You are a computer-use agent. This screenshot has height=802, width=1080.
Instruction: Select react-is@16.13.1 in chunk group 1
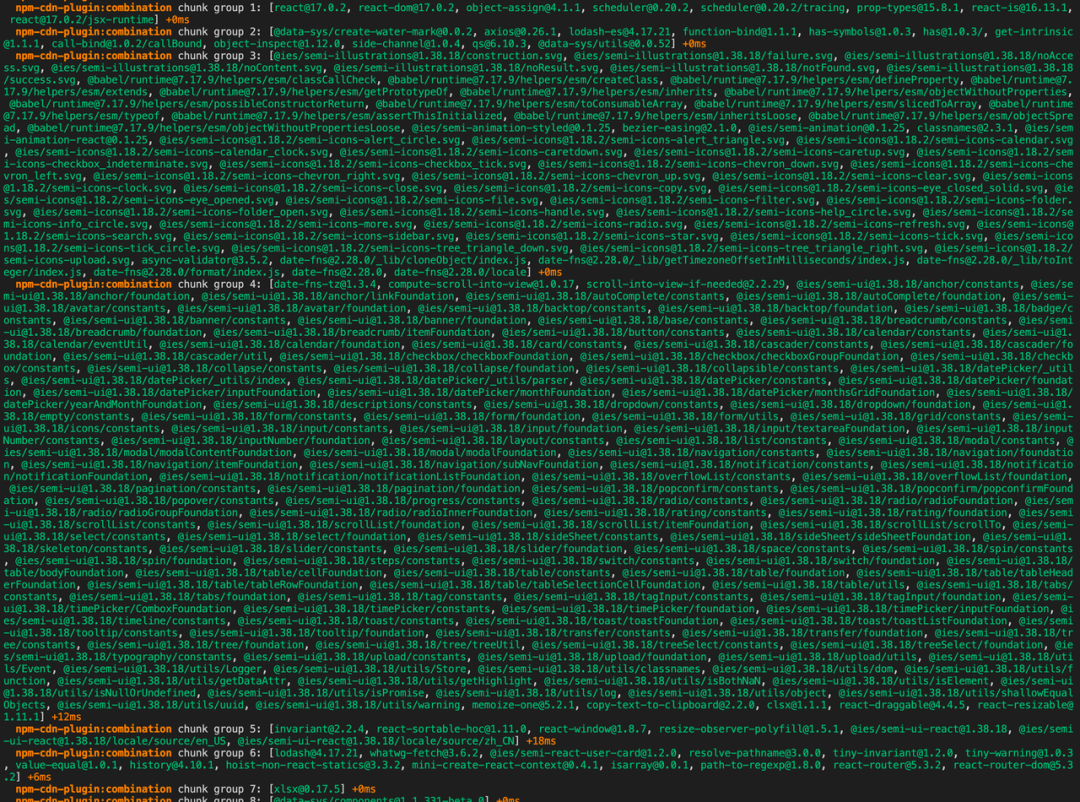[x=1019, y=8]
